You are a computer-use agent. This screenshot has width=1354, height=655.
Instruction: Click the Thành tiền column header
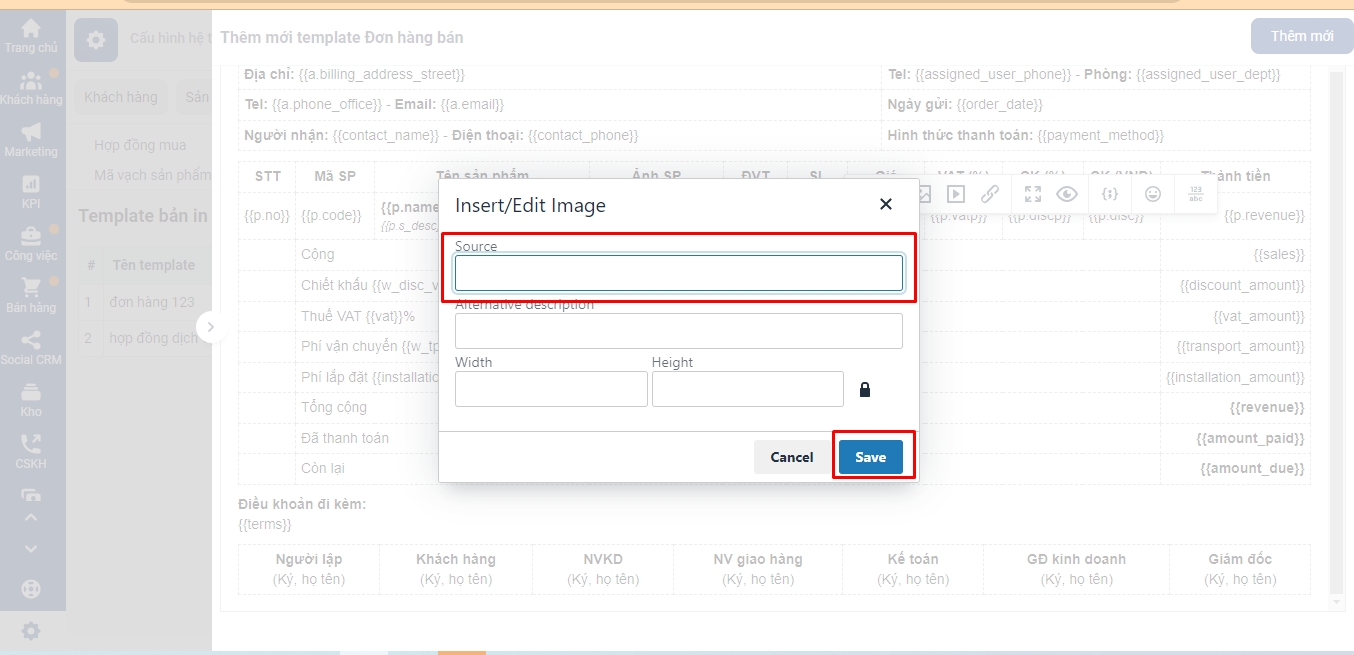1235,176
